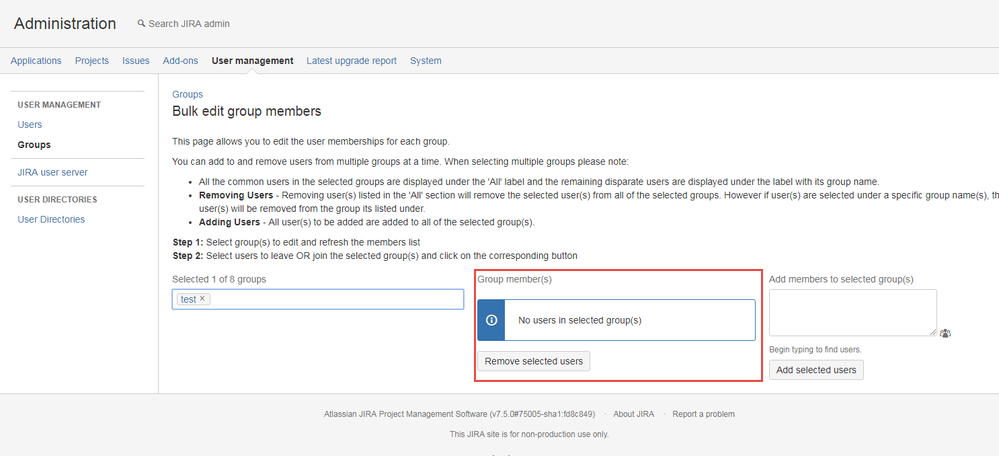Screen dimensions: 999x456
Task: Open JIRA user server link
Action: tap(53, 172)
